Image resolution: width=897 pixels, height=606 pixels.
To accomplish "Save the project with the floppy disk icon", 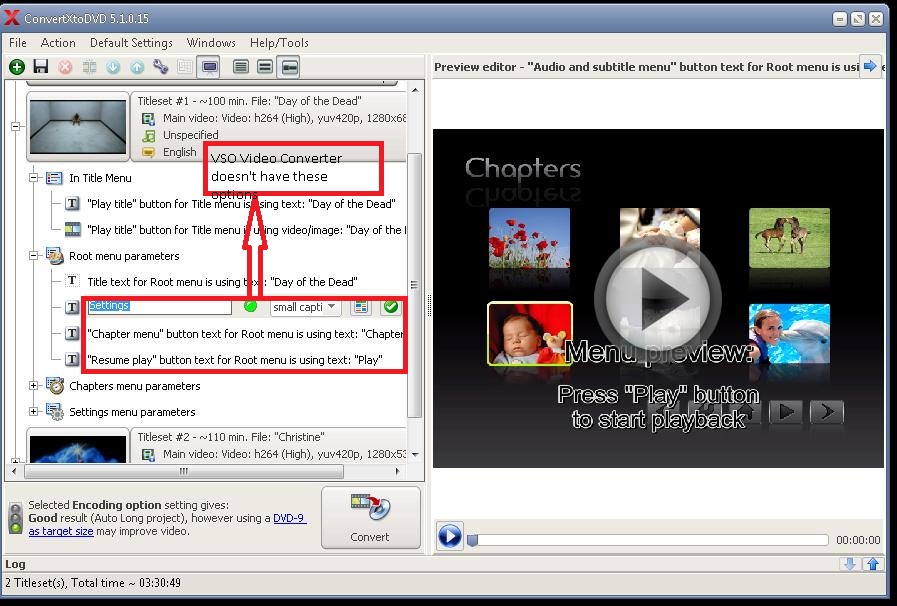I will (41, 67).
